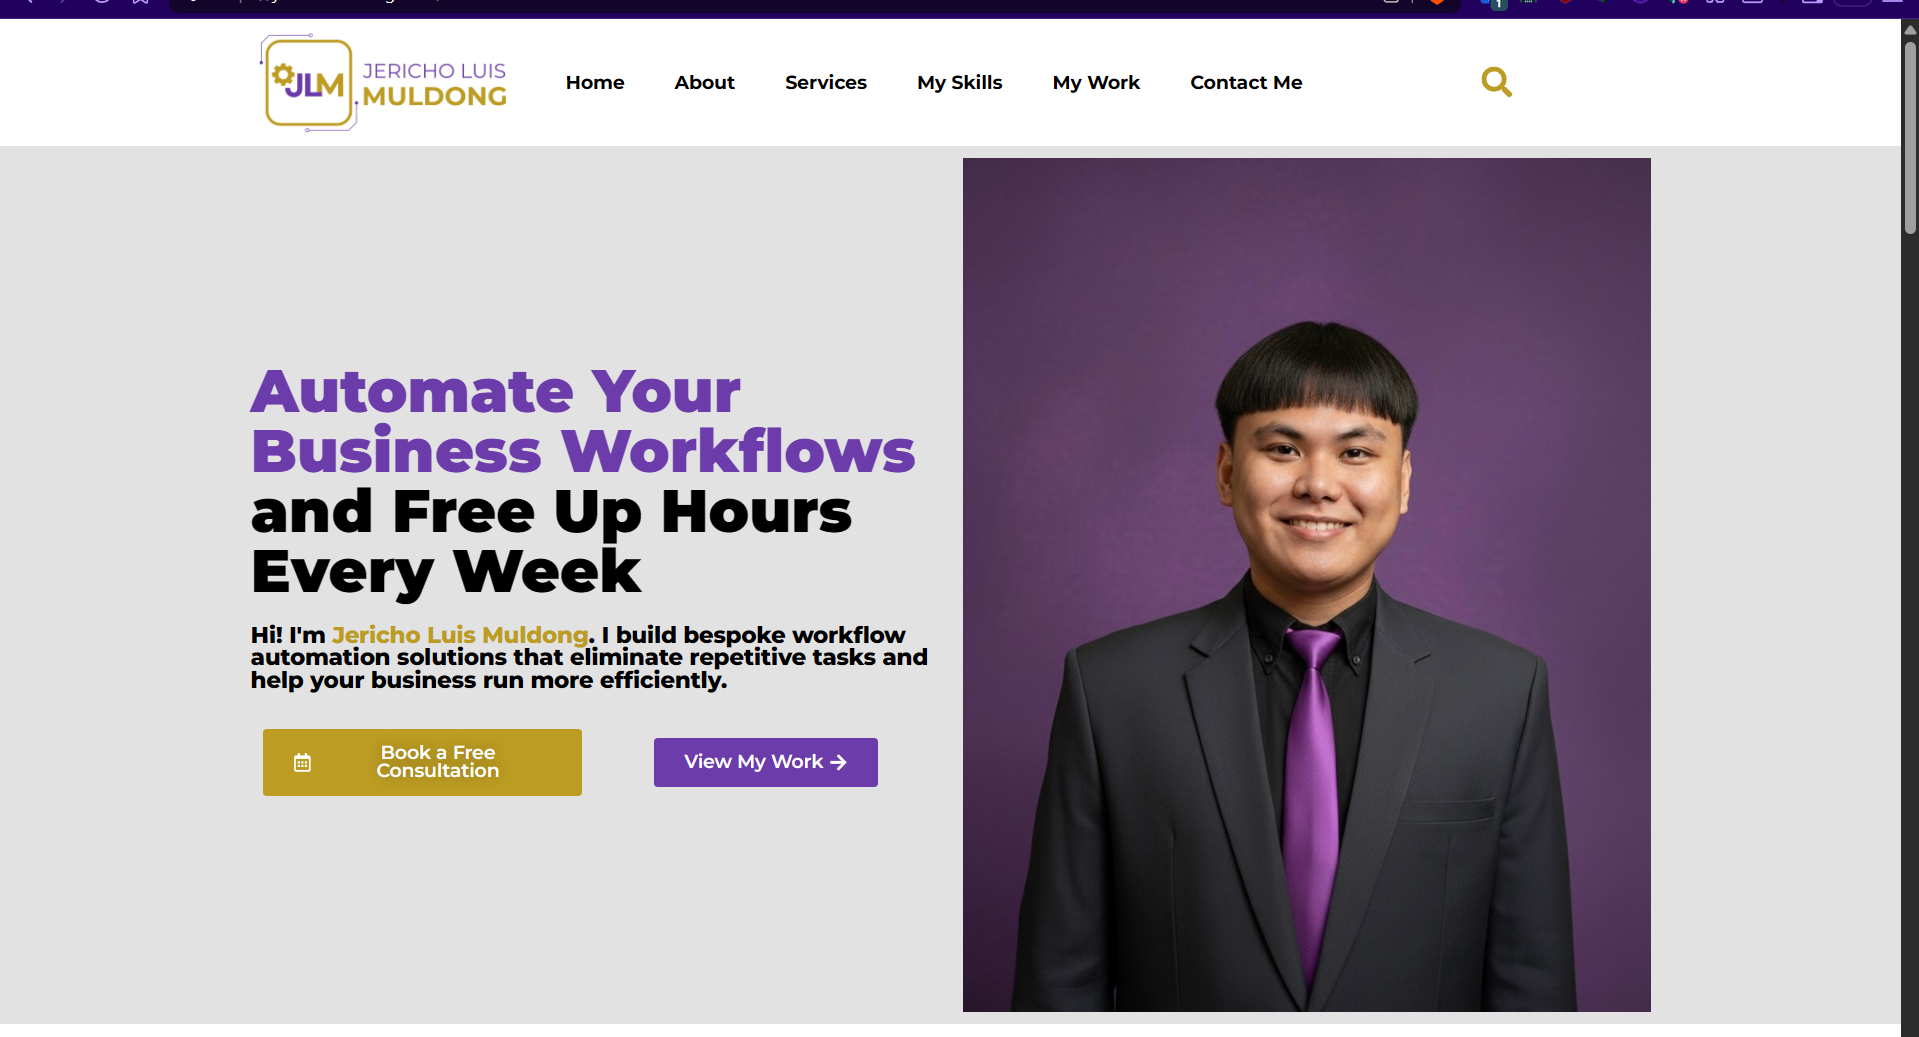Navigate to My Skills
Viewport: 1919px width, 1037px height.
[x=959, y=83]
